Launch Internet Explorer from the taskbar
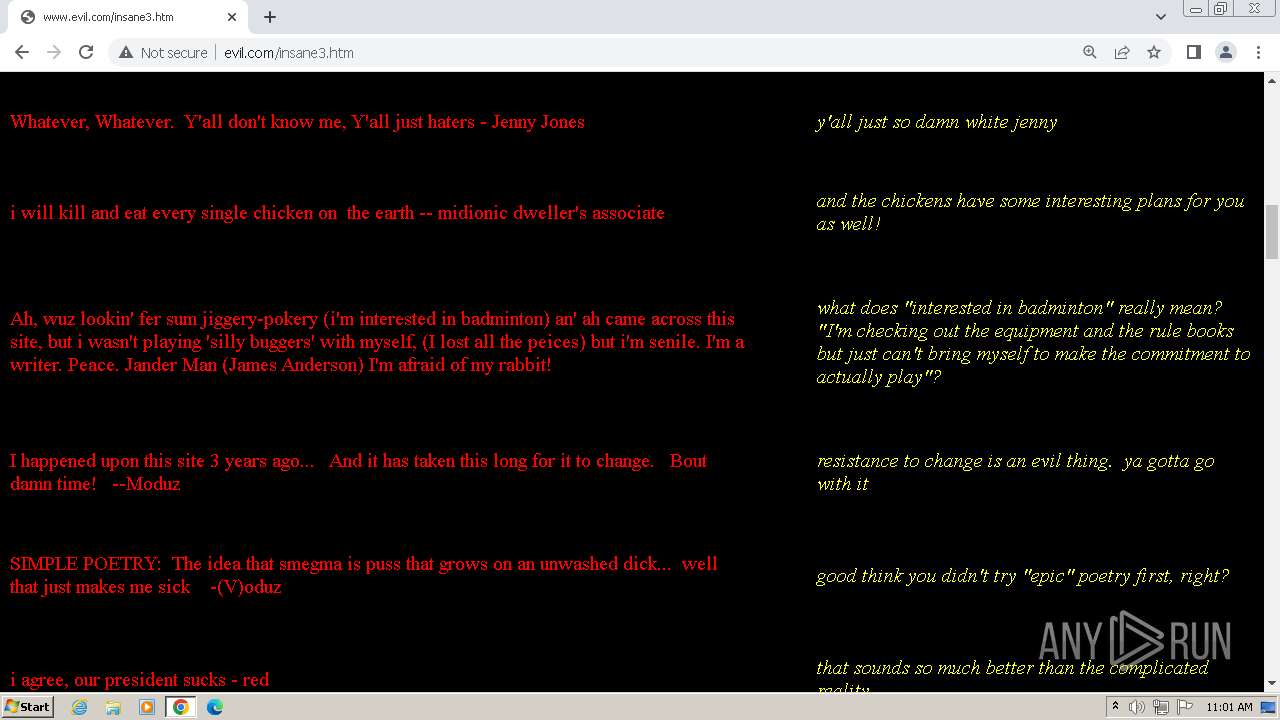Image resolution: width=1280 pixels, height=720 pixels. point(79,707)
